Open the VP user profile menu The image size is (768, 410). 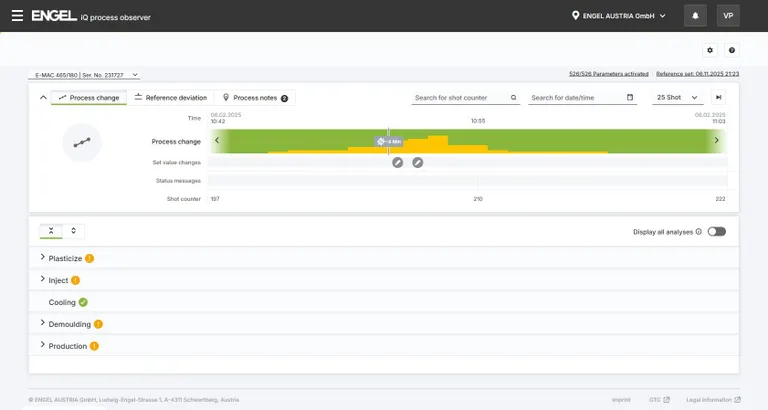728,16
